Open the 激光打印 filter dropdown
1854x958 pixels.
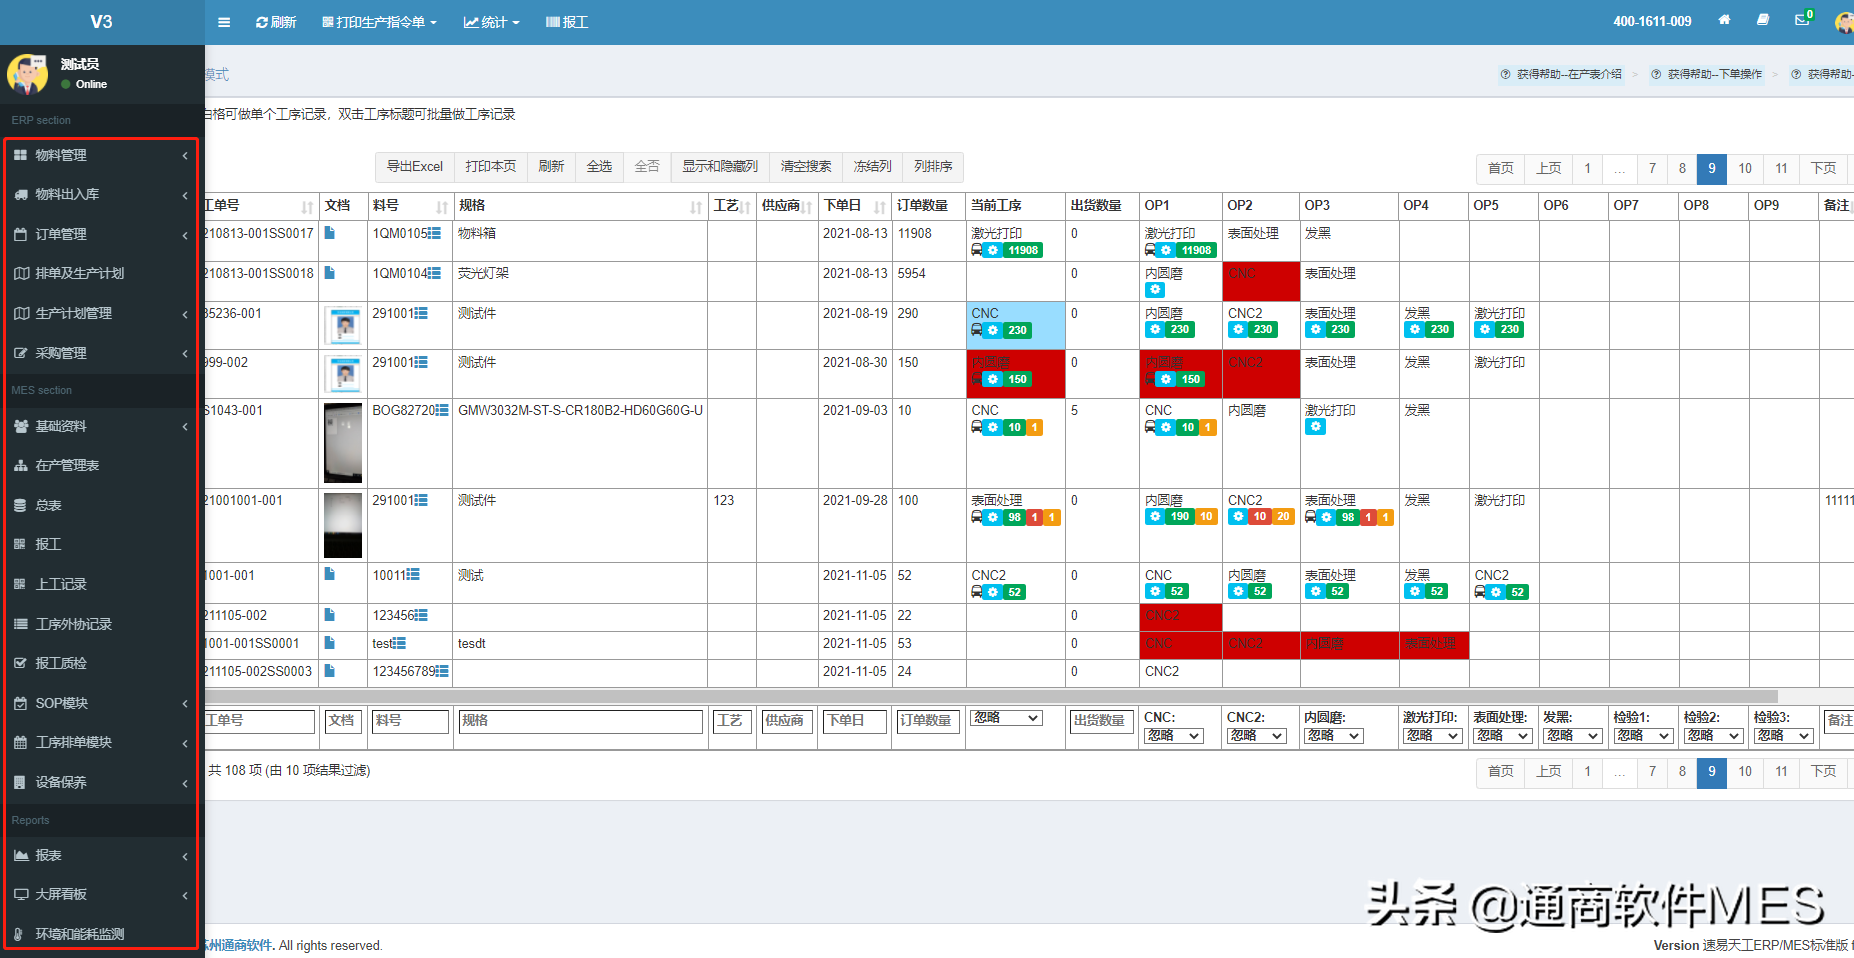1434,736
